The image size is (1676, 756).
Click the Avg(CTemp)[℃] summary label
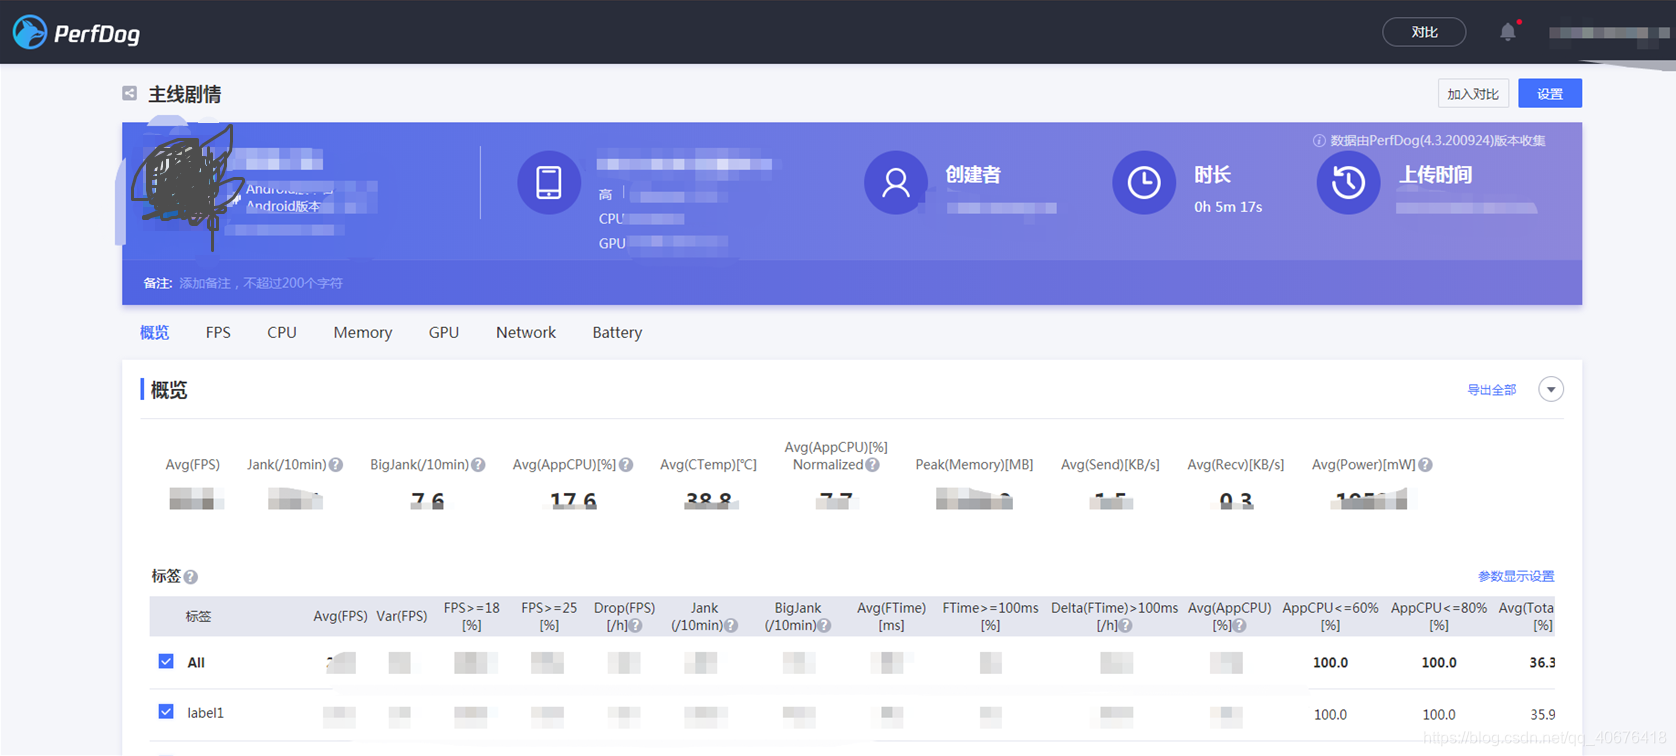click(x=708, y=465)
